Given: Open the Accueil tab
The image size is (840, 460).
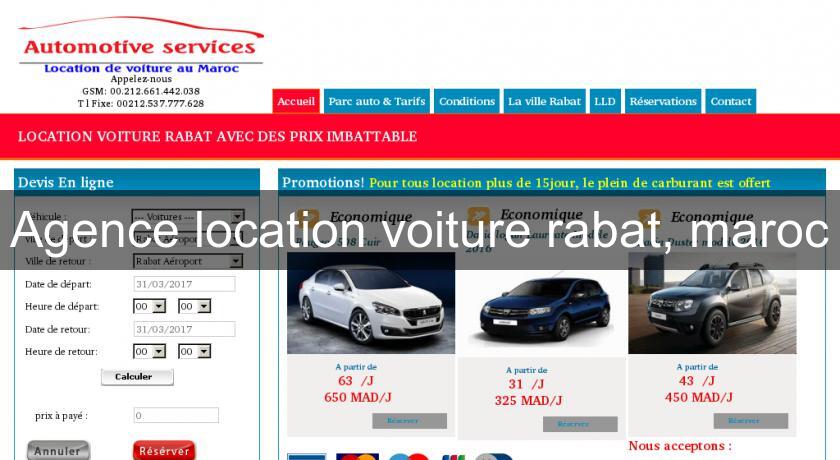Looking at the screenshot, I should (296, 101).
